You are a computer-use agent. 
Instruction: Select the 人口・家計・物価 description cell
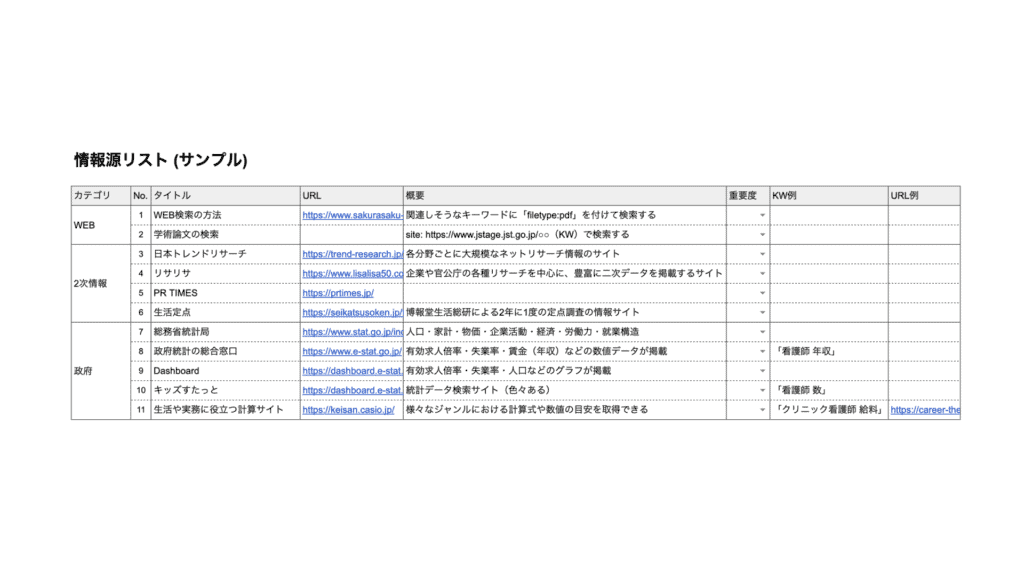(x=564, y=332)
